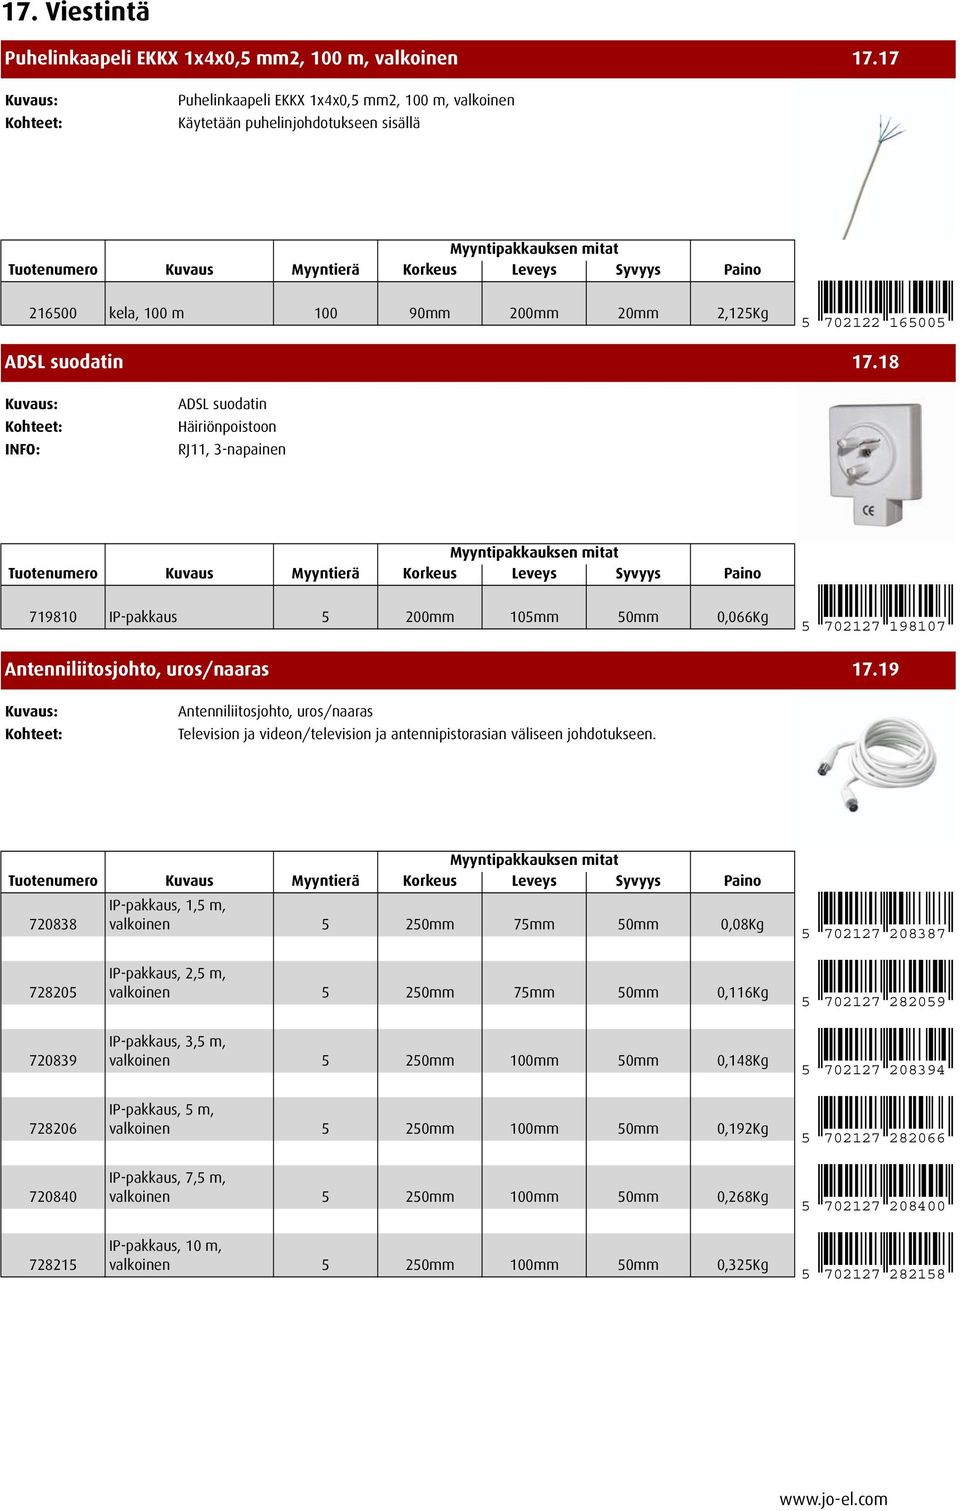Screen dimensions: 960x1511
Task: Click the www.jo-el.com website link
Action: [833, 1498]
